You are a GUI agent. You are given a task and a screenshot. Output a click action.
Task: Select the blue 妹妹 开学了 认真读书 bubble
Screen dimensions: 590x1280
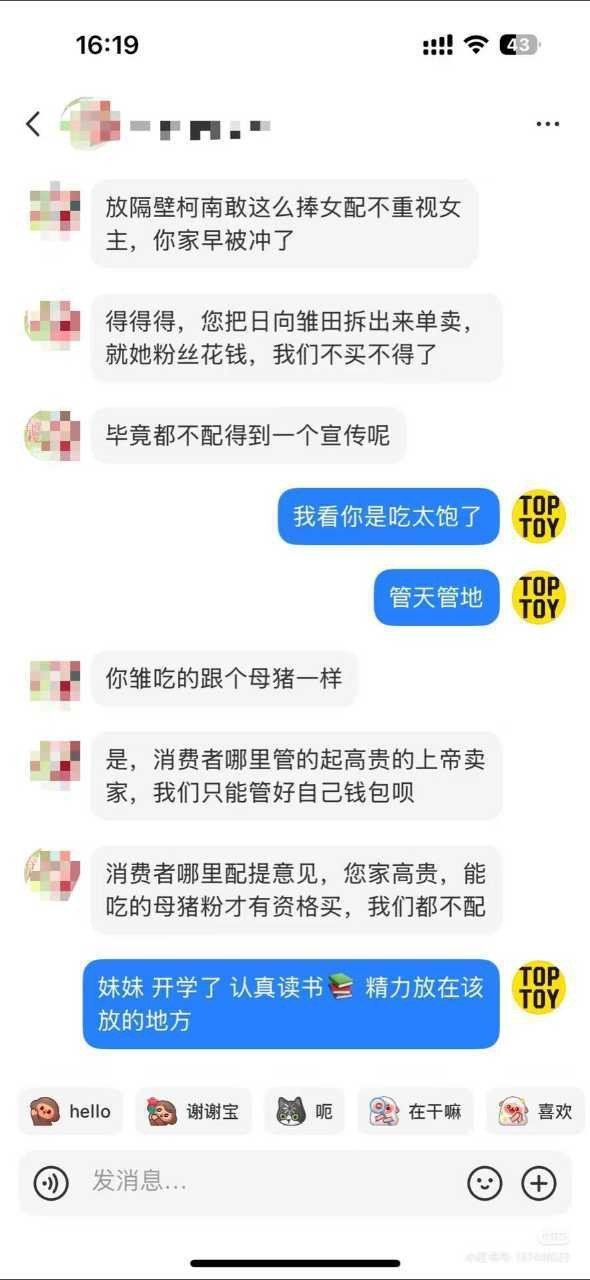click(291, 1004)
